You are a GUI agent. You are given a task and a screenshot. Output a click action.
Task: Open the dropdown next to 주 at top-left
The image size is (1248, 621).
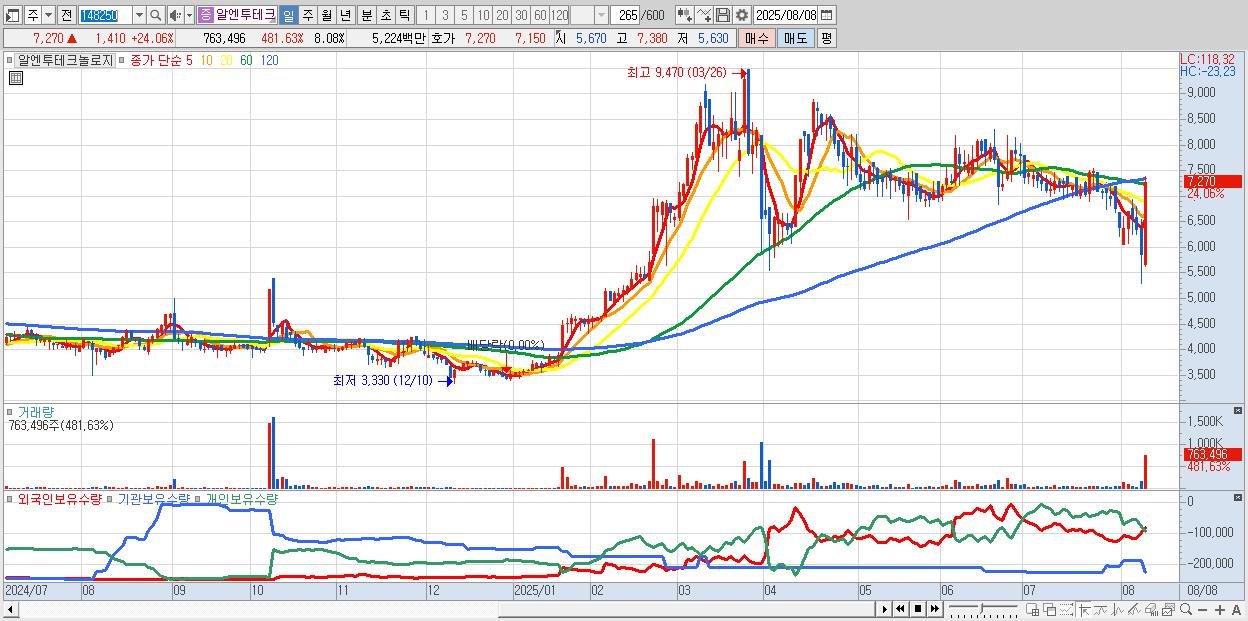coord(48,15)
